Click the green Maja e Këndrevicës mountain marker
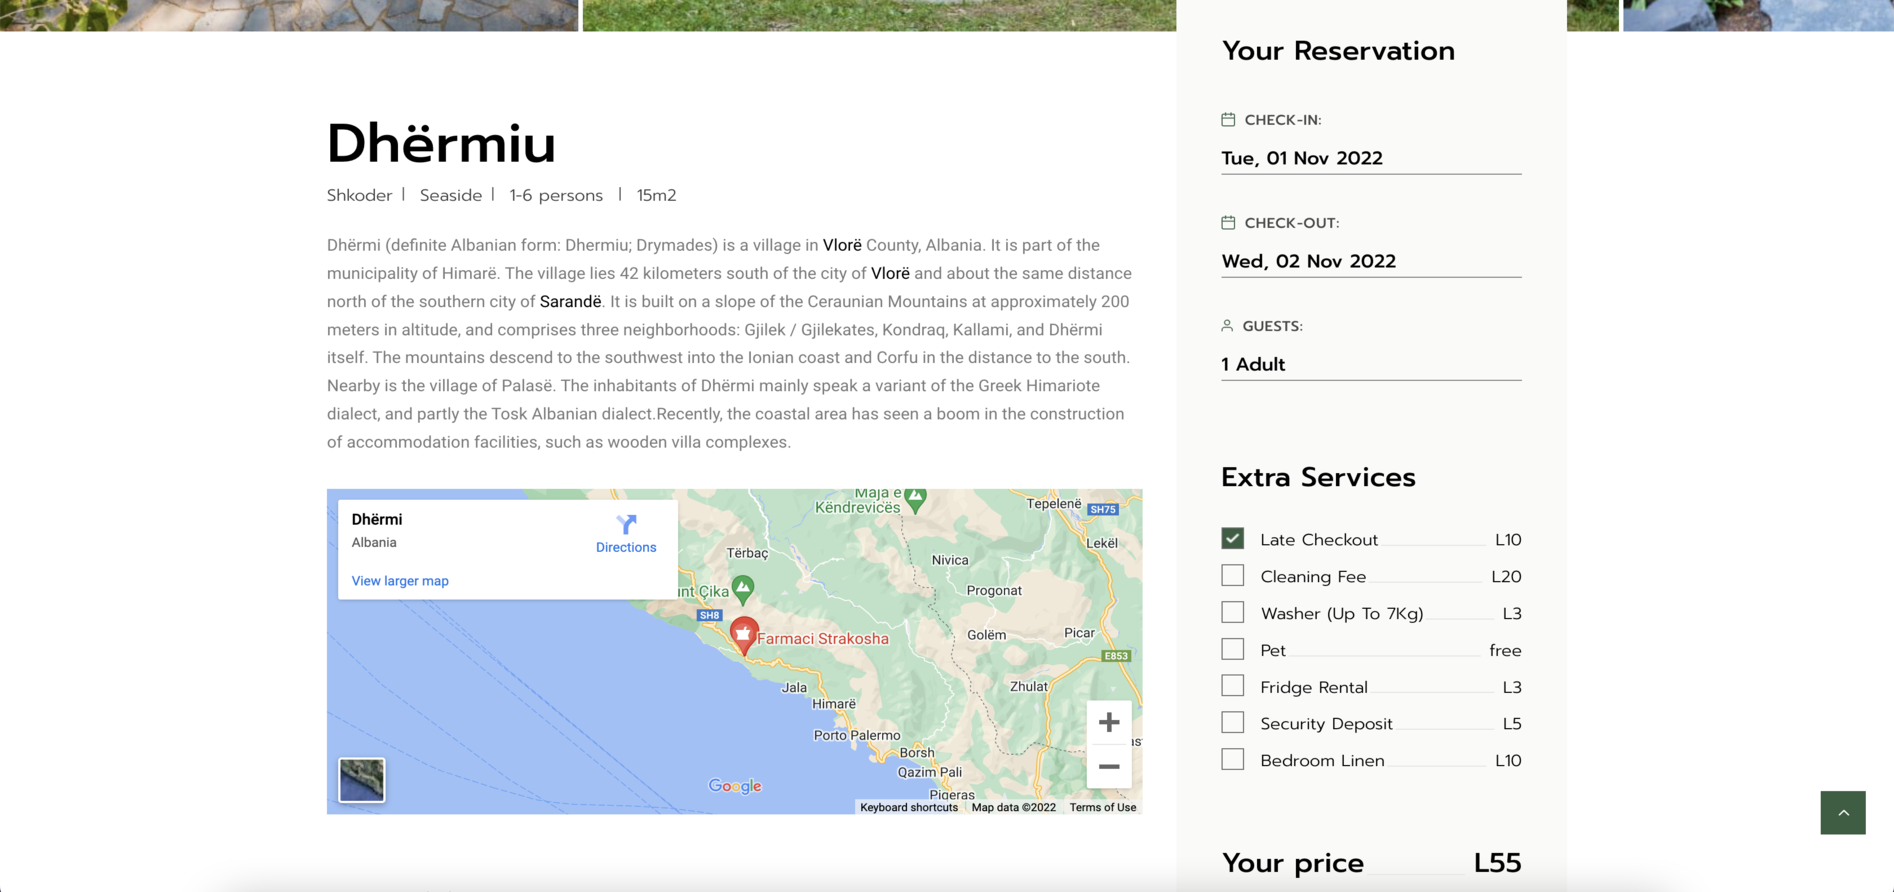Screen dimensions: 1894x892 [x=915, y=498]
